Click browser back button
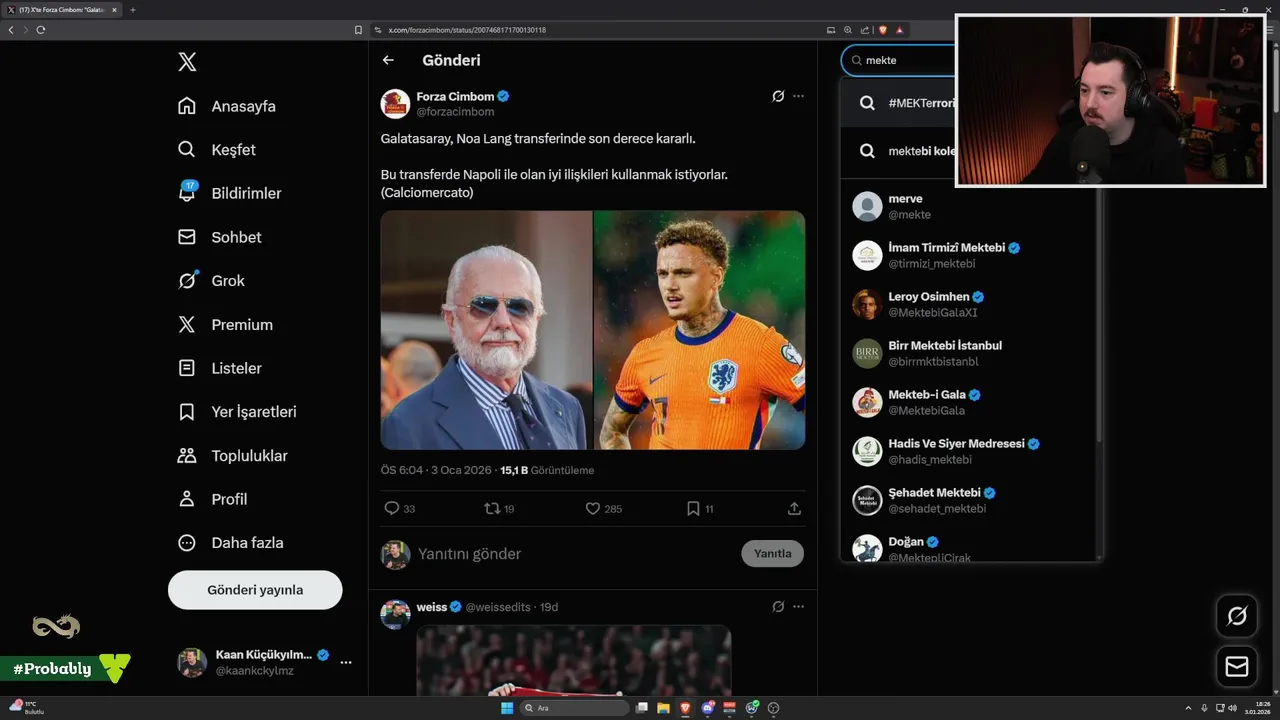 click(x=11, y=30)
